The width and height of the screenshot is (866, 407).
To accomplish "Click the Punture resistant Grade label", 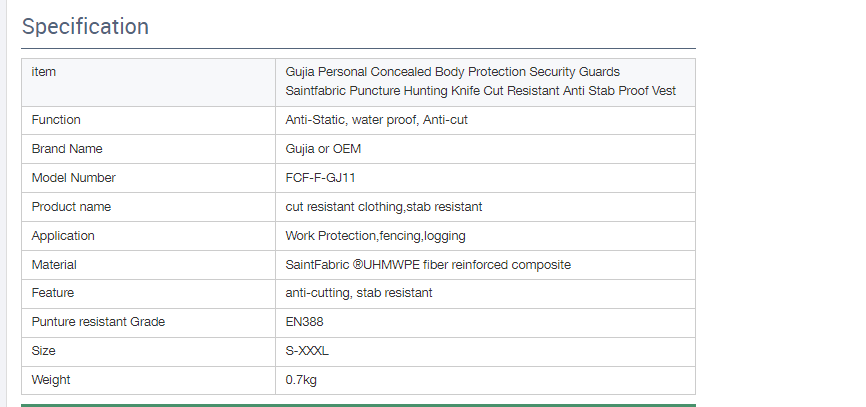I will point(98,322).
